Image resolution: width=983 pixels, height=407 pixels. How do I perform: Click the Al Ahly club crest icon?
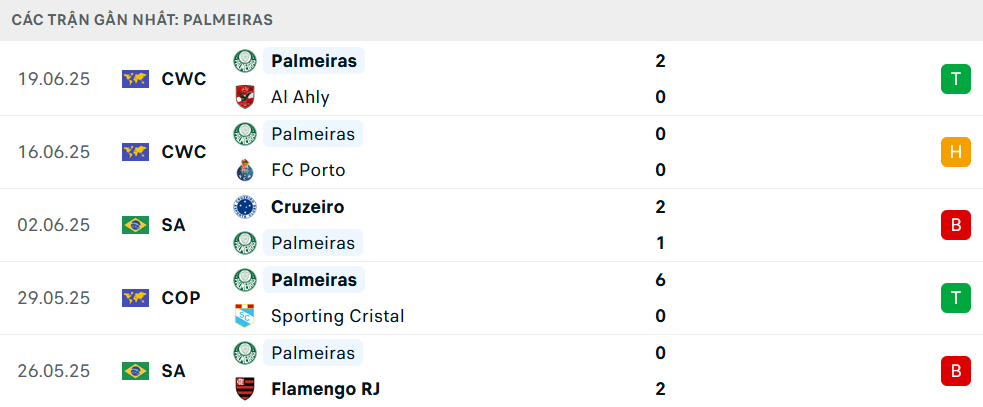[x=244, y=97]
